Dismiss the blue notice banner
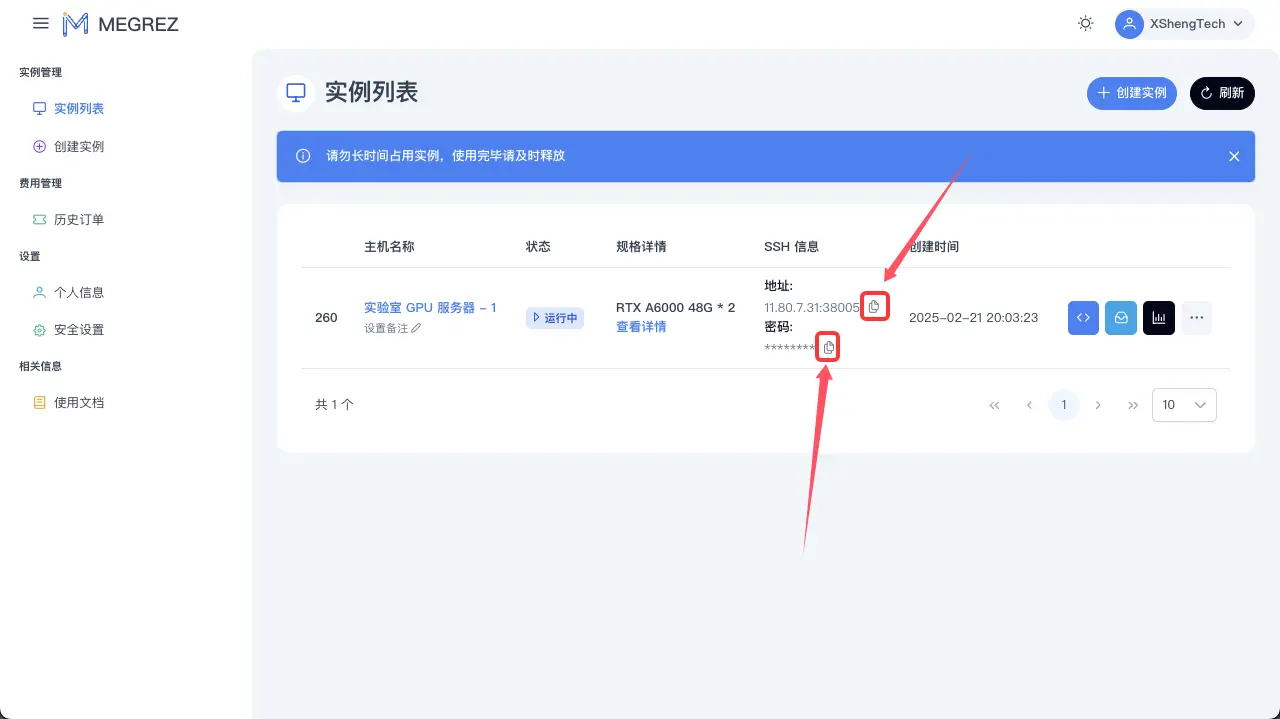Viewport: 1280px width, 719px height. 1234,156
